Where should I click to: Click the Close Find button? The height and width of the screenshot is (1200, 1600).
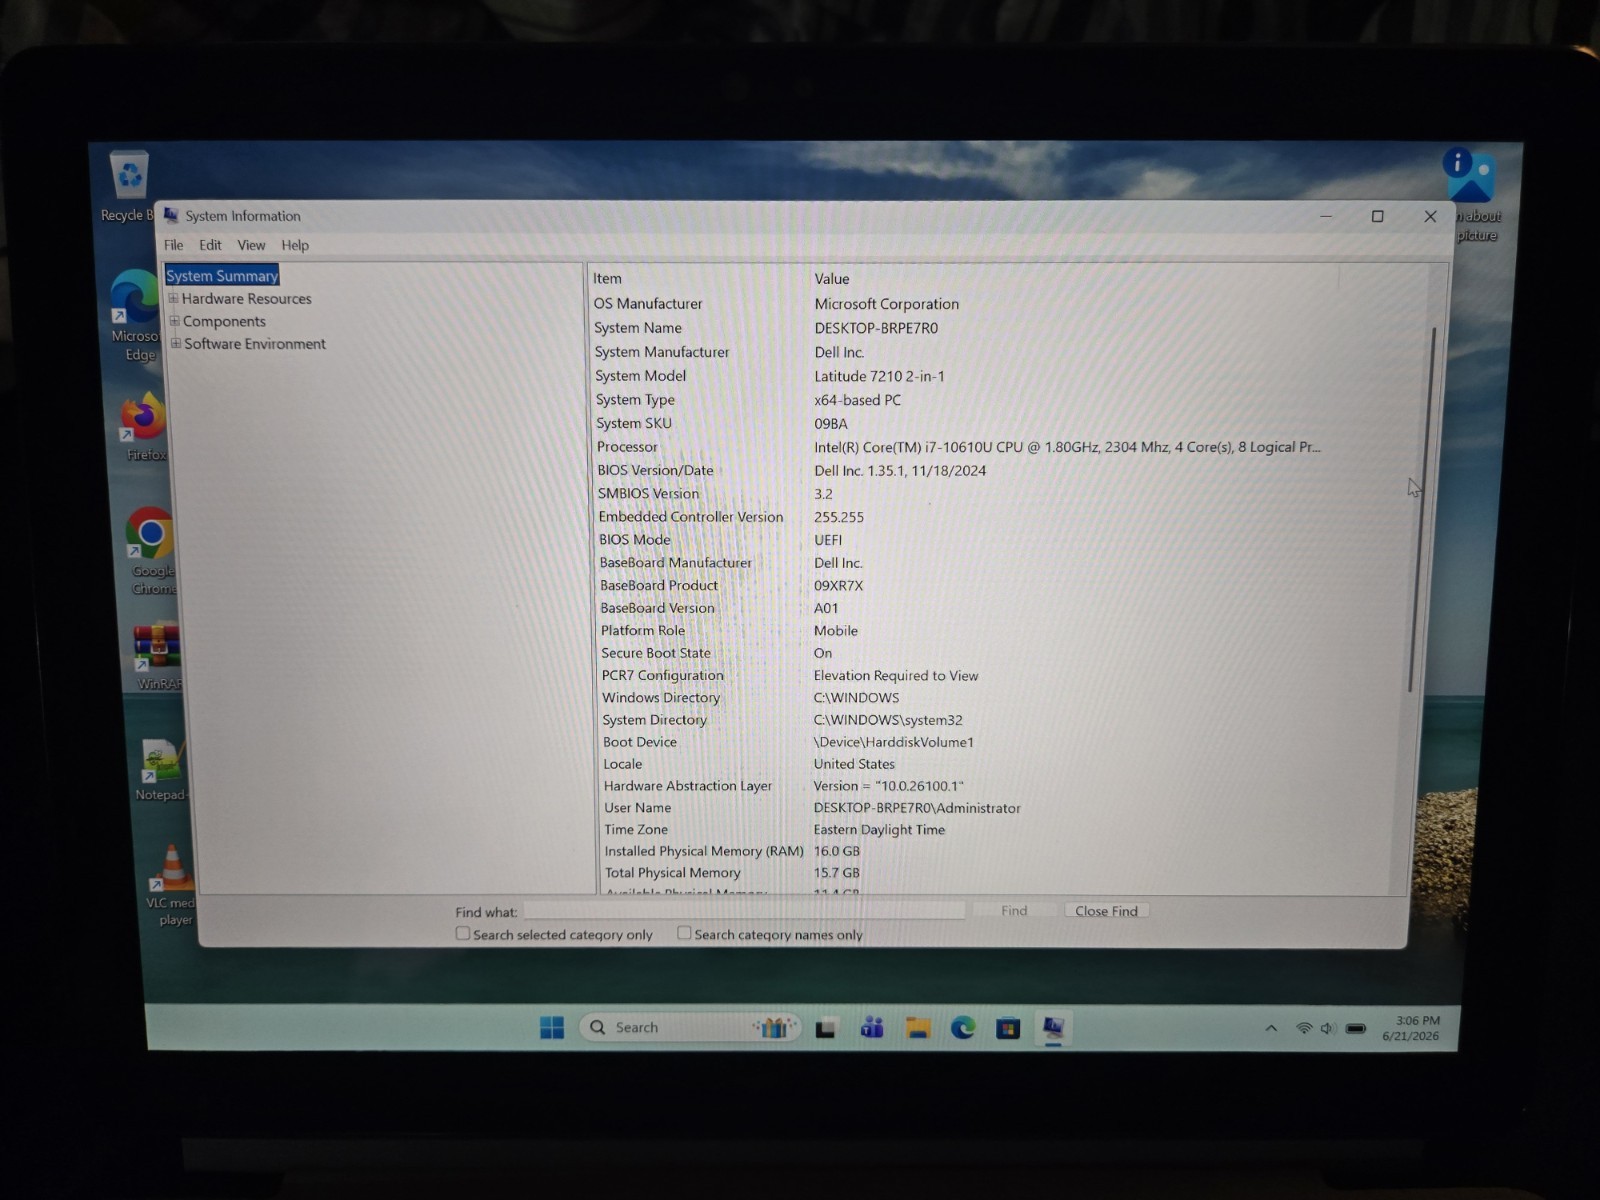click(1106, 911)
